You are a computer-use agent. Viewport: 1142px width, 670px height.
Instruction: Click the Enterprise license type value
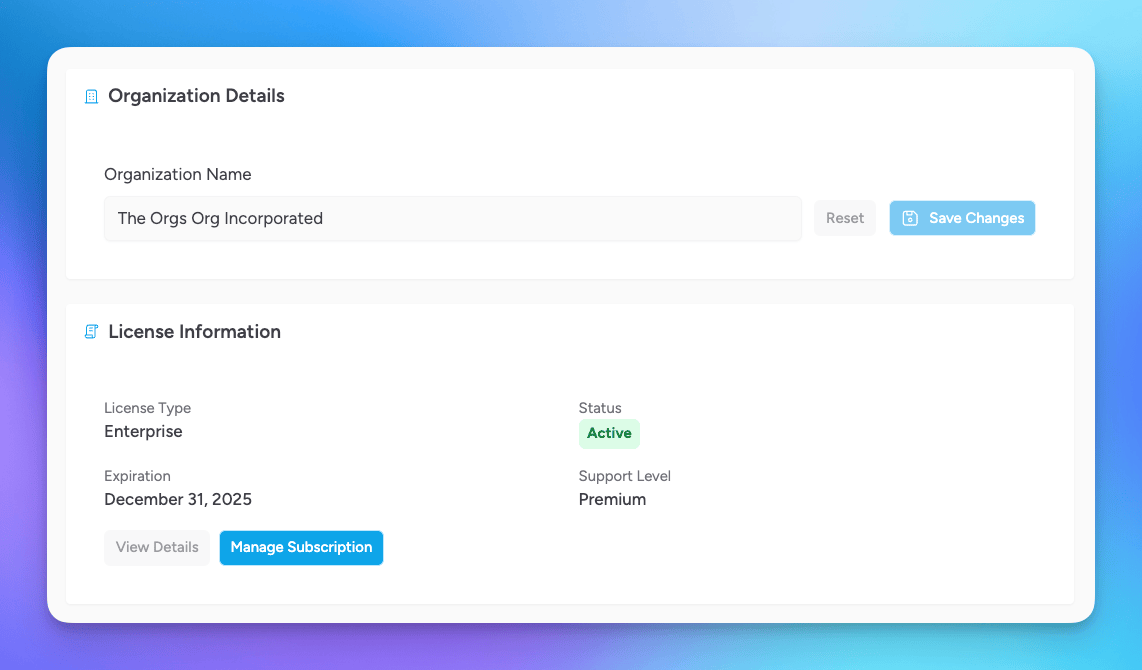[143, 431]
